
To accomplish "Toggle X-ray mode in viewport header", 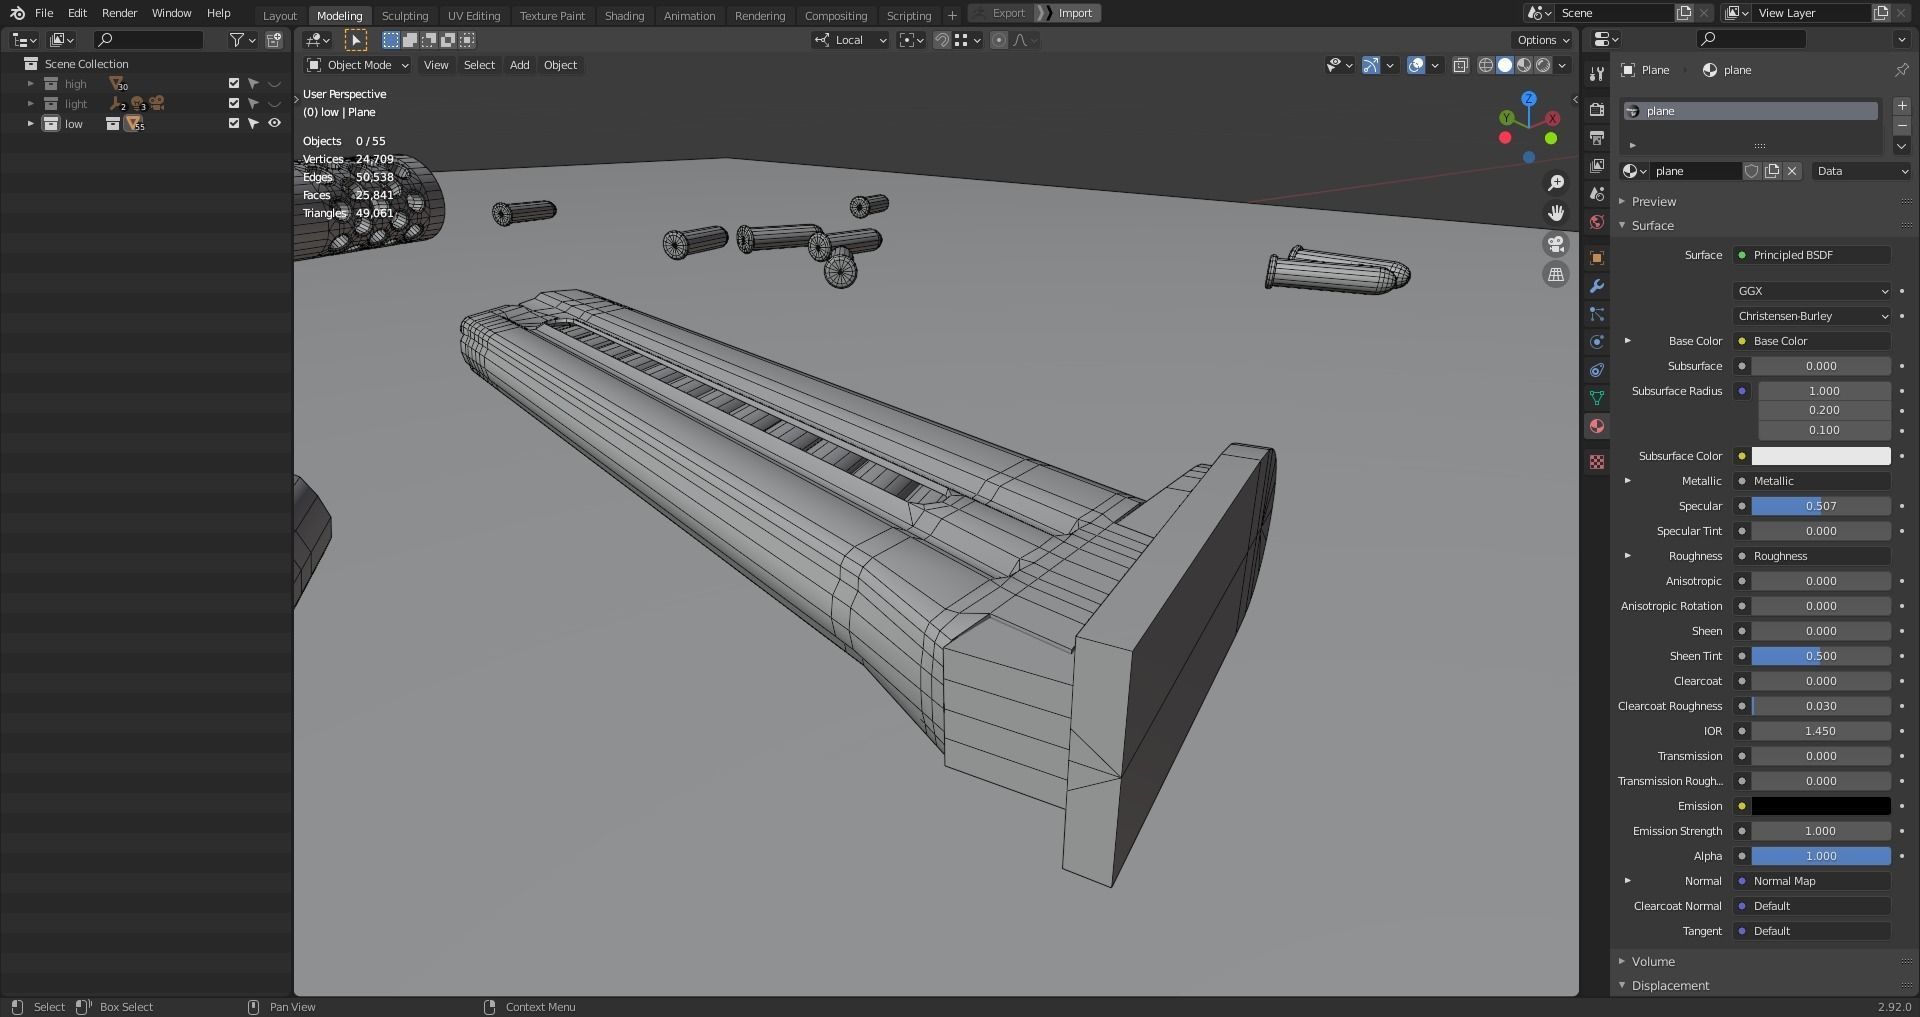I will tap(1460, 65).
